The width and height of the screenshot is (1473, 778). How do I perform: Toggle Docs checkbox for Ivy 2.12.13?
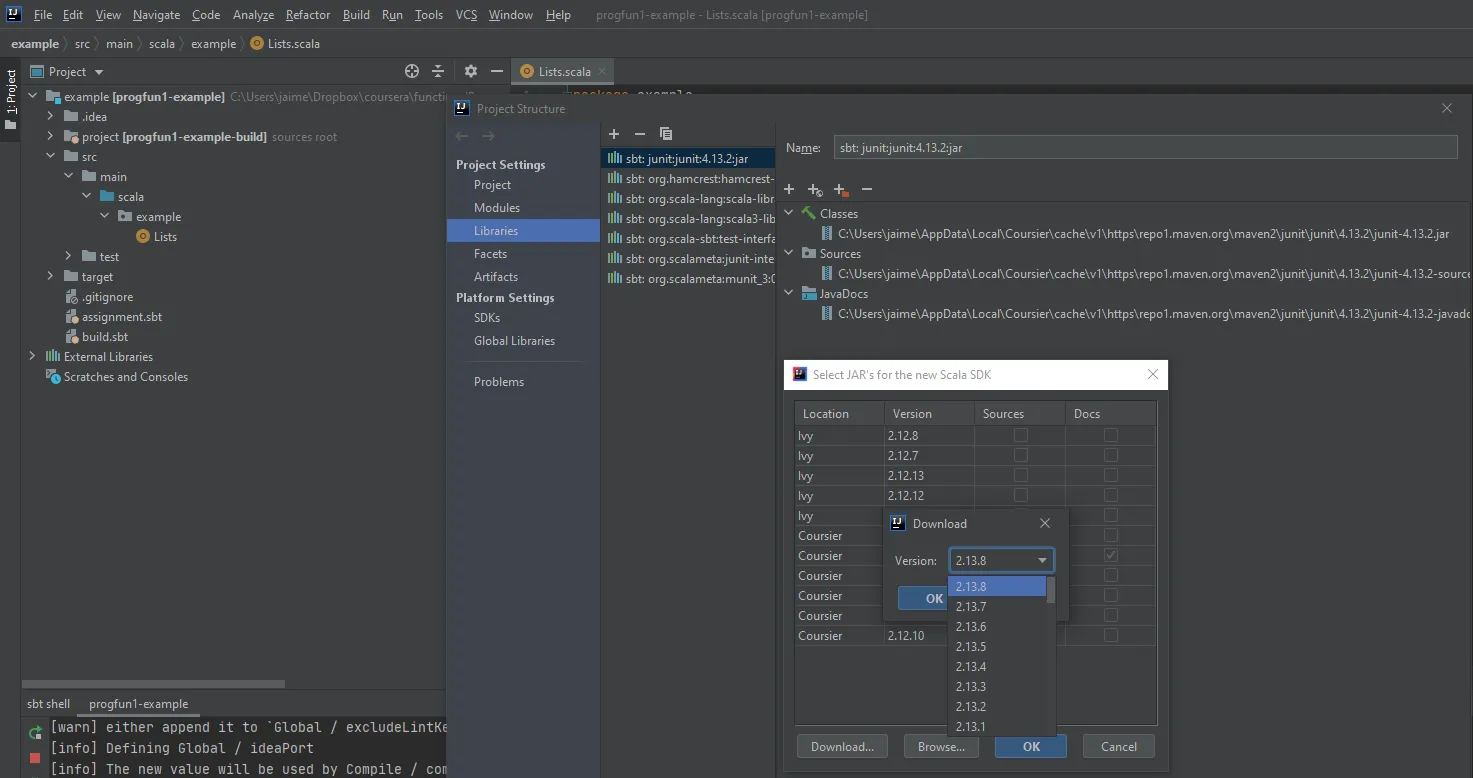tap(1110, 475)
